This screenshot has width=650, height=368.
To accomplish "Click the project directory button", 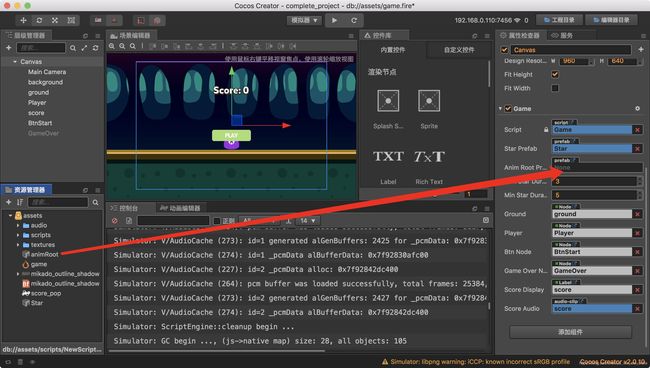I will (559, 20).
